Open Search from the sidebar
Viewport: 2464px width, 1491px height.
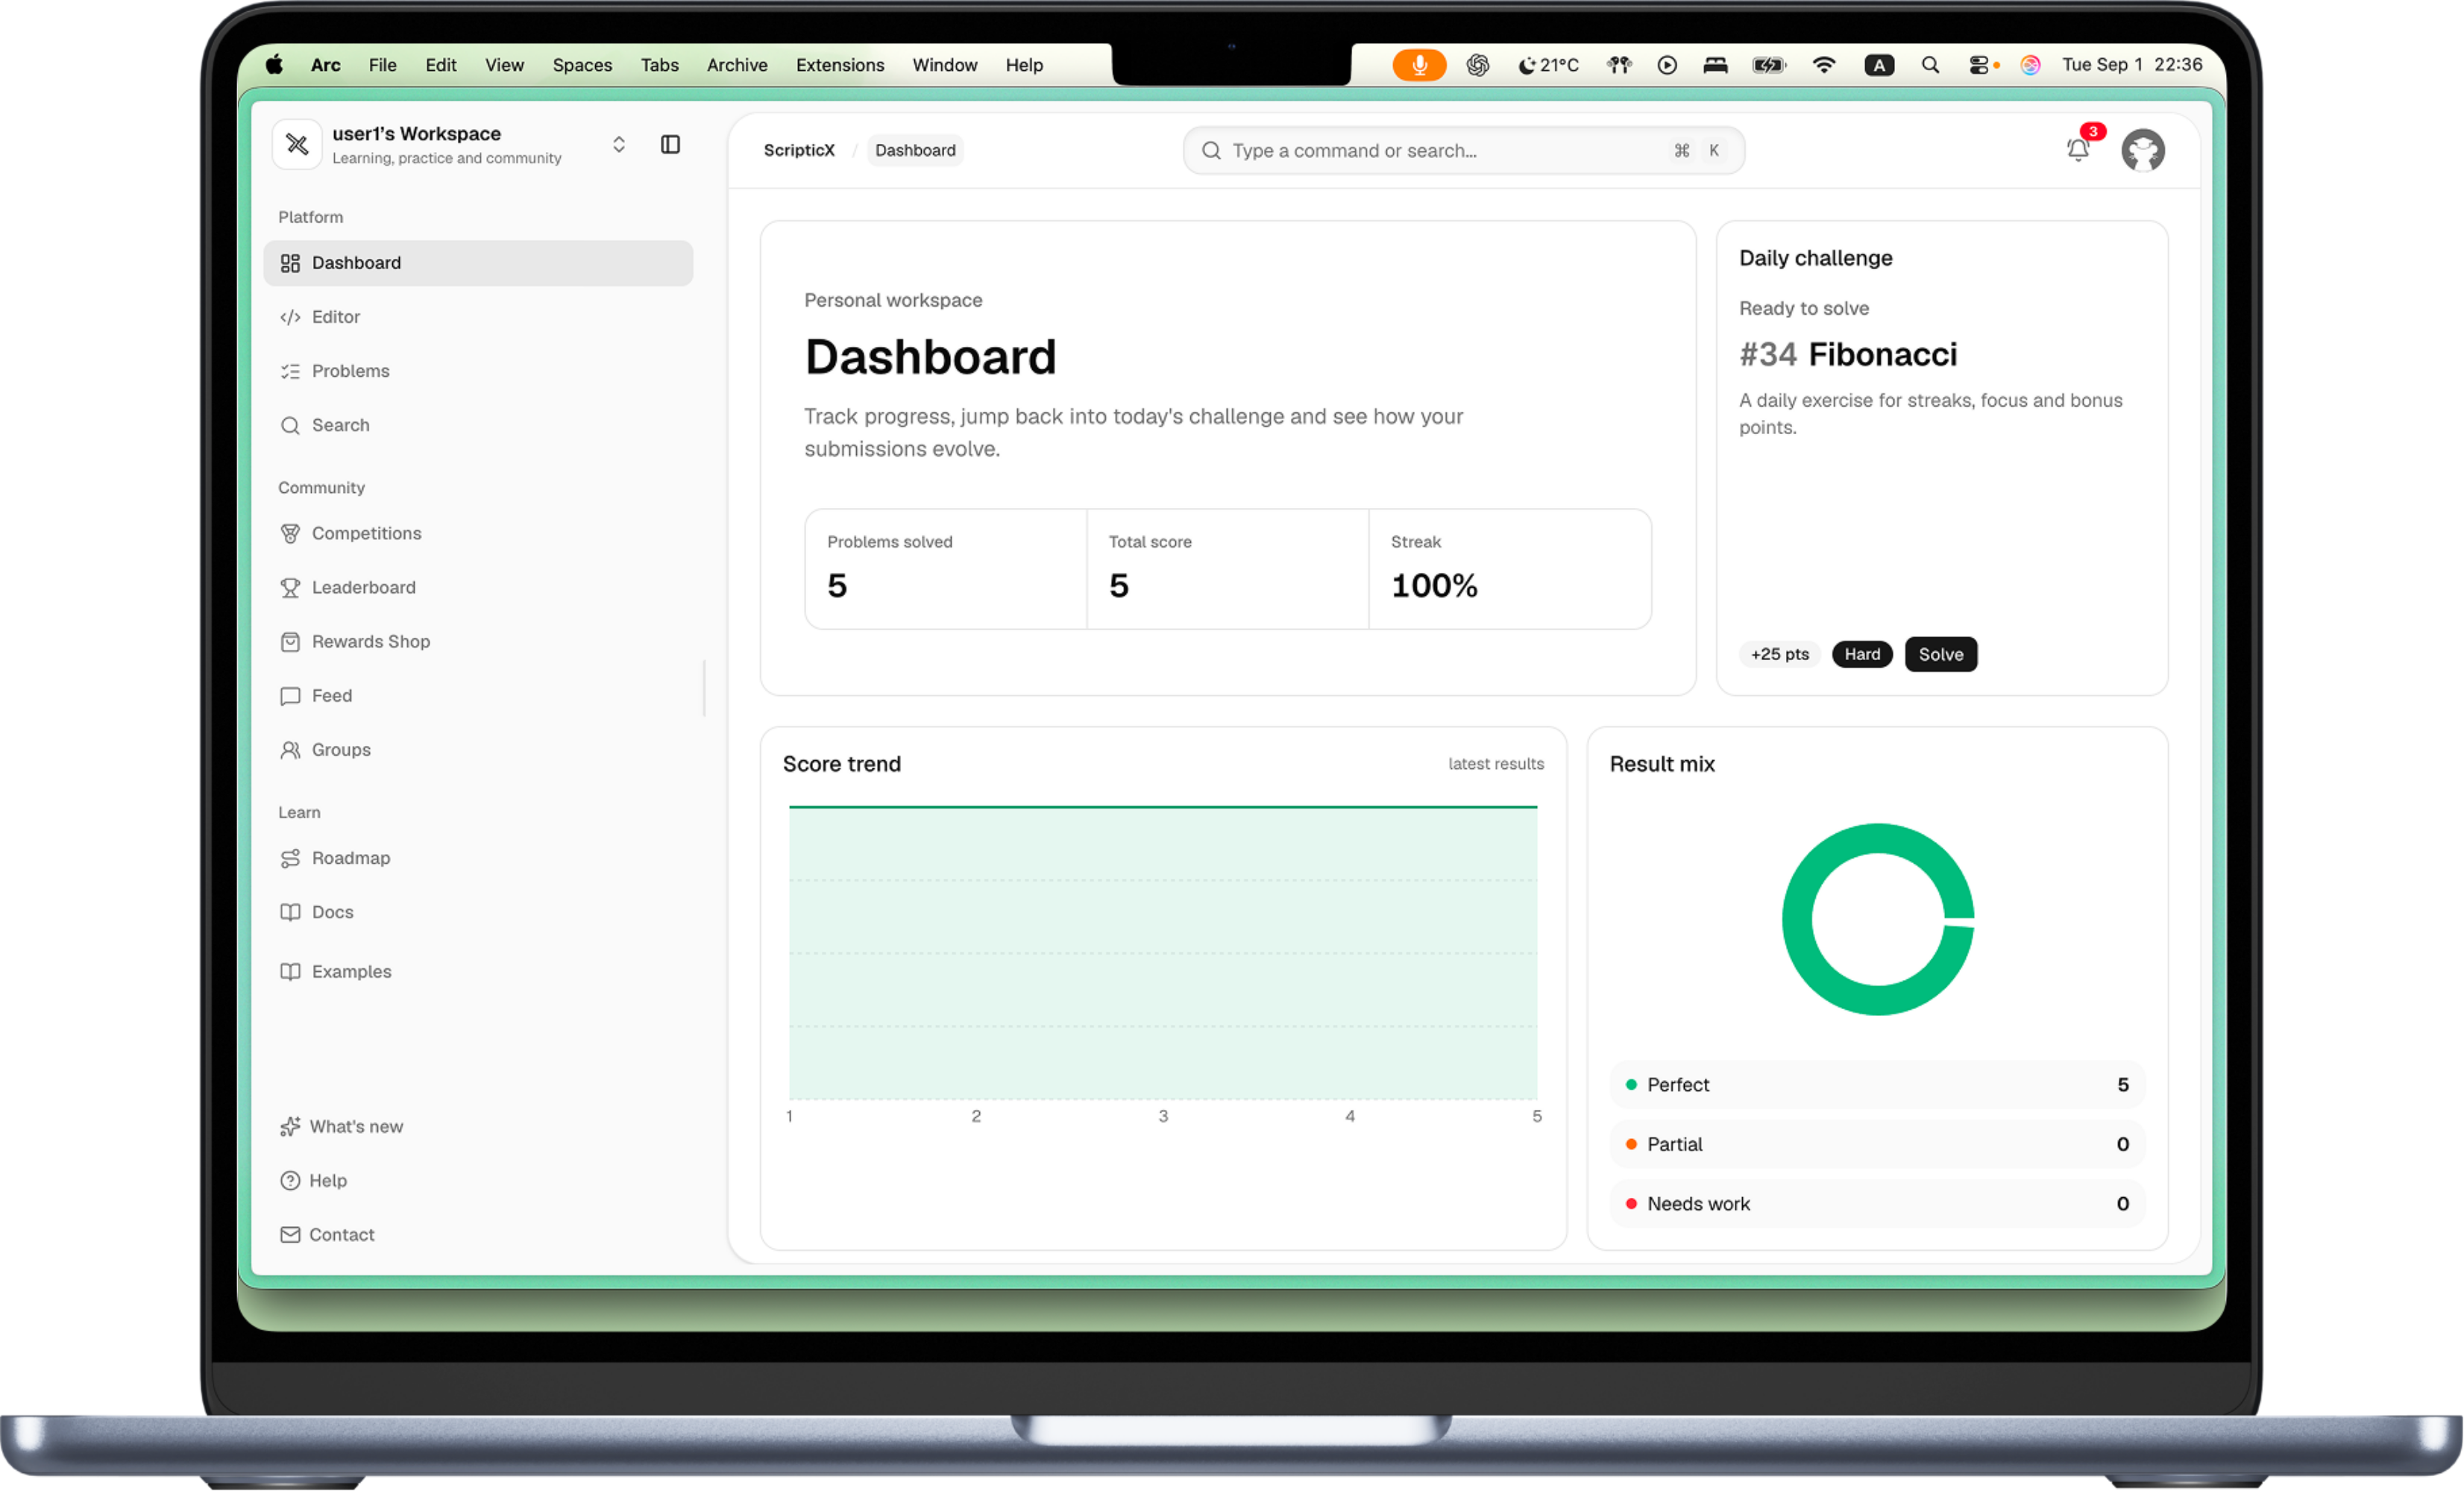[478, 425]
